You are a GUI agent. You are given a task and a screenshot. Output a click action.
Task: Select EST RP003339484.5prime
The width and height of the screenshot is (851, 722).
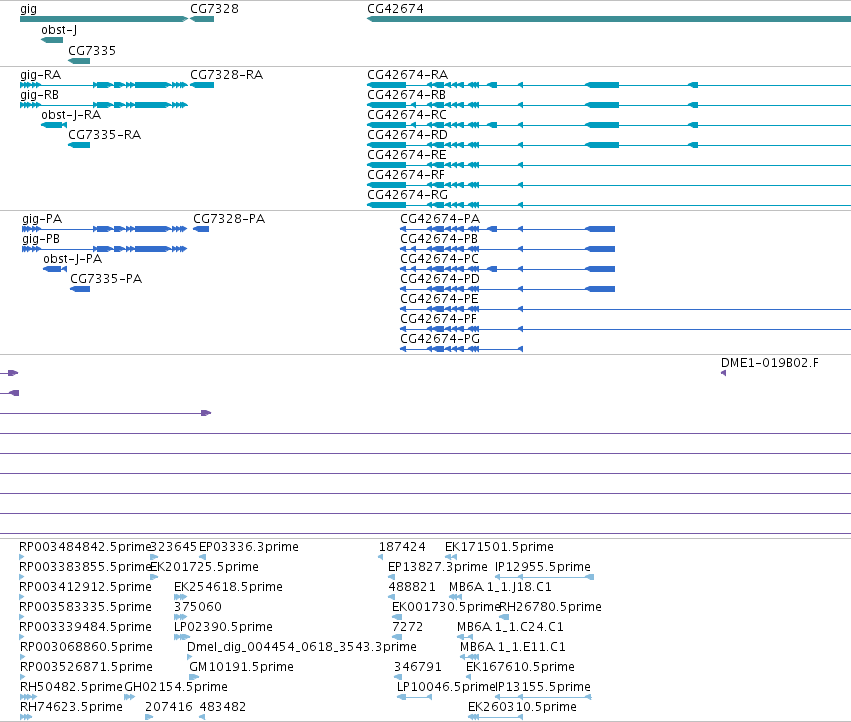[85, 626]
